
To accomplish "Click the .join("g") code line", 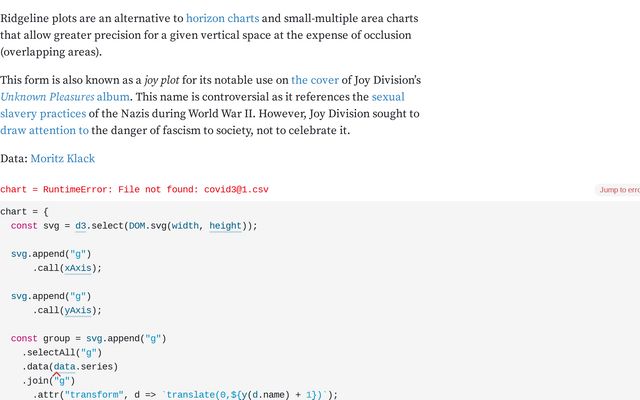I will [50, 380].
